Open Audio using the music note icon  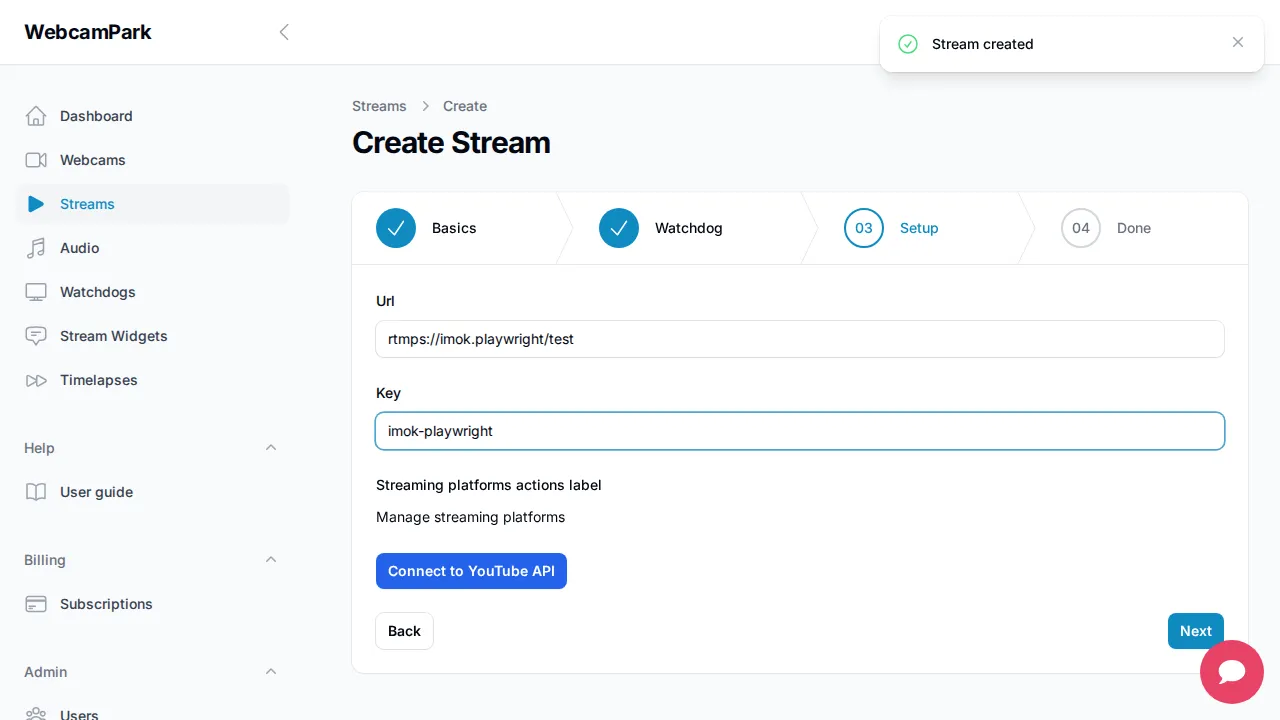click(x=36, y=248)
